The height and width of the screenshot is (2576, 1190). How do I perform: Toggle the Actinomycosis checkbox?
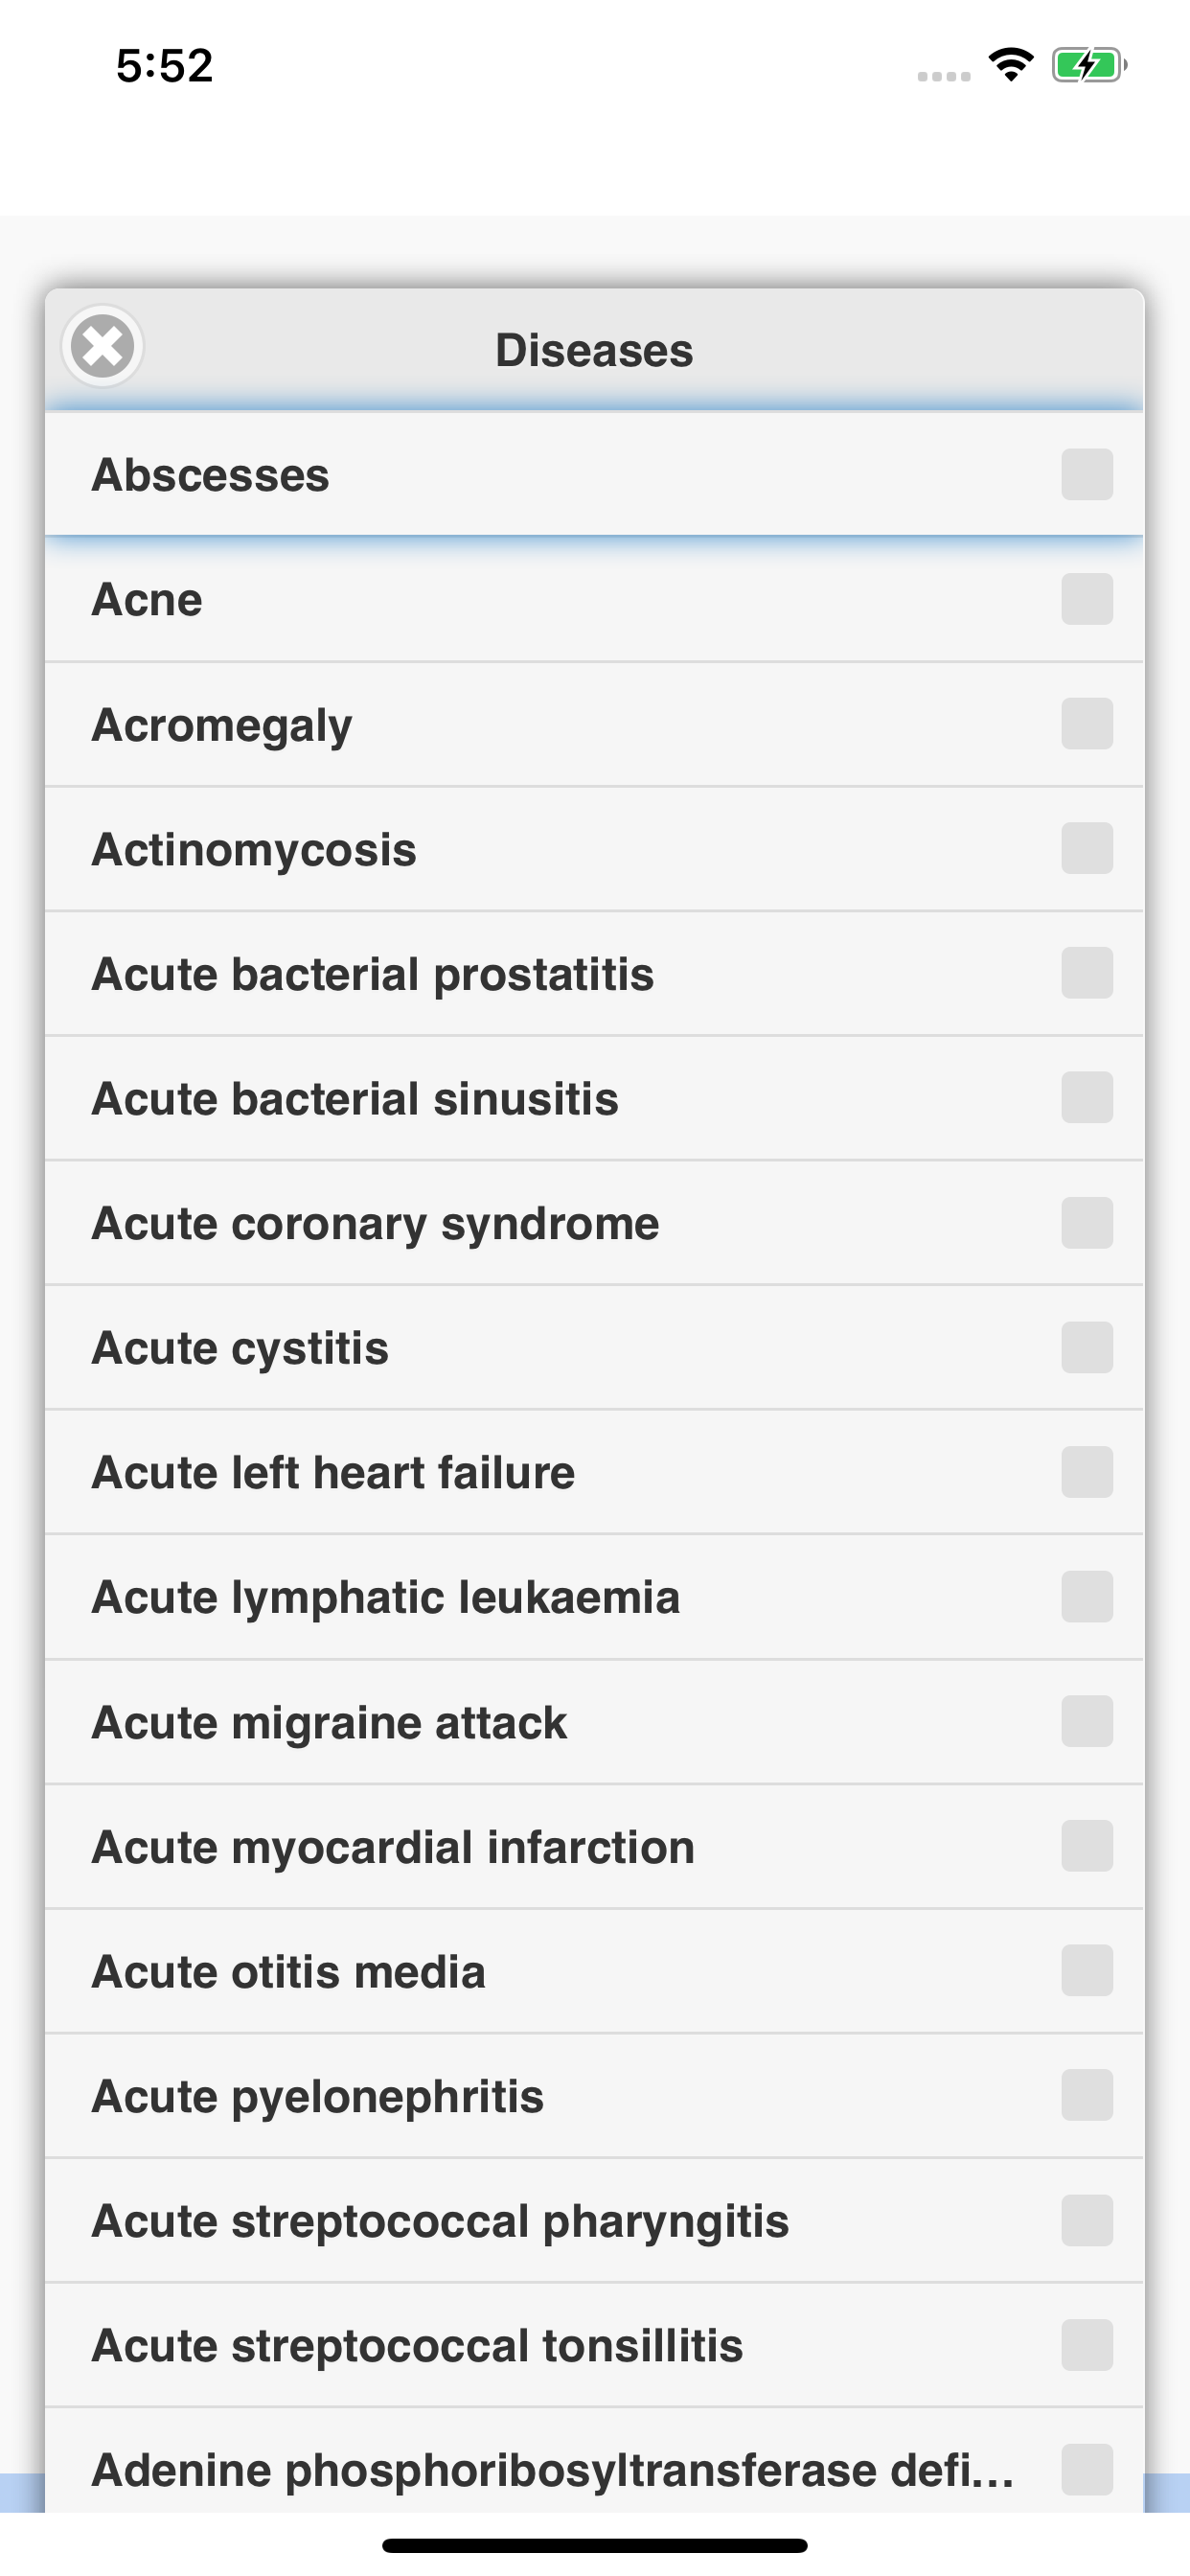(1087, 848)
